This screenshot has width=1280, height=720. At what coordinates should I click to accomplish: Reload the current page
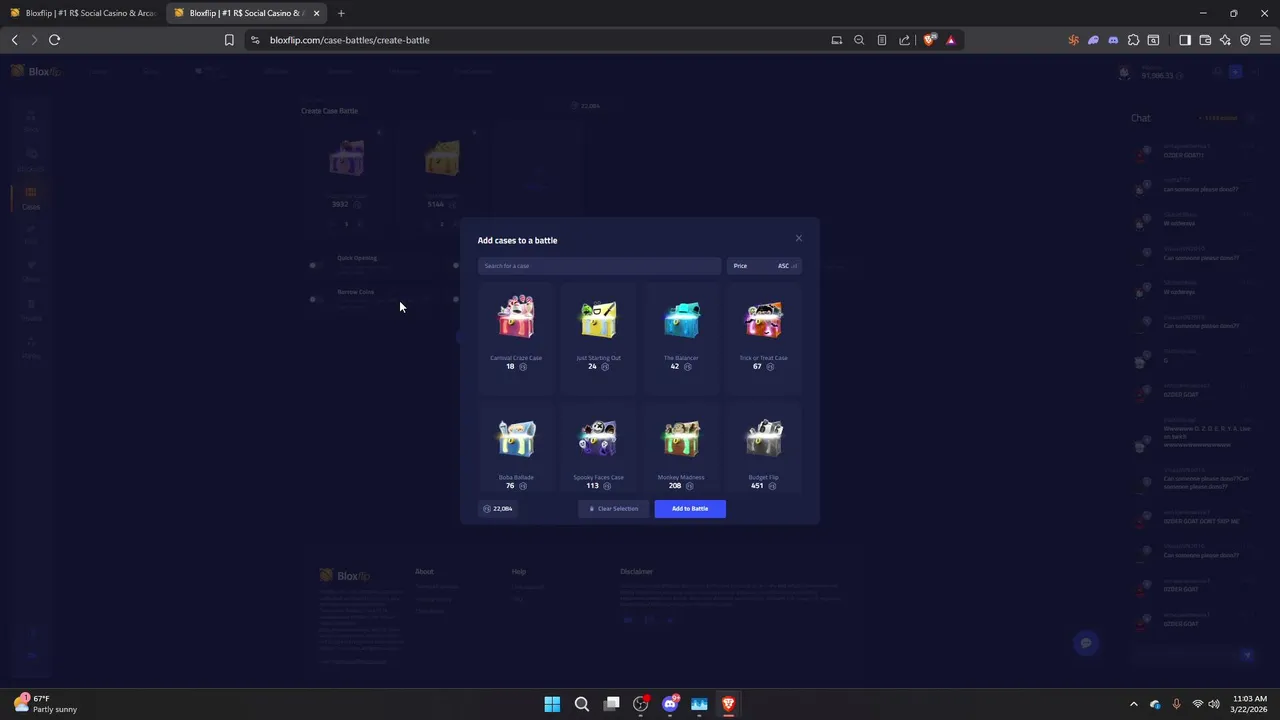54,40
